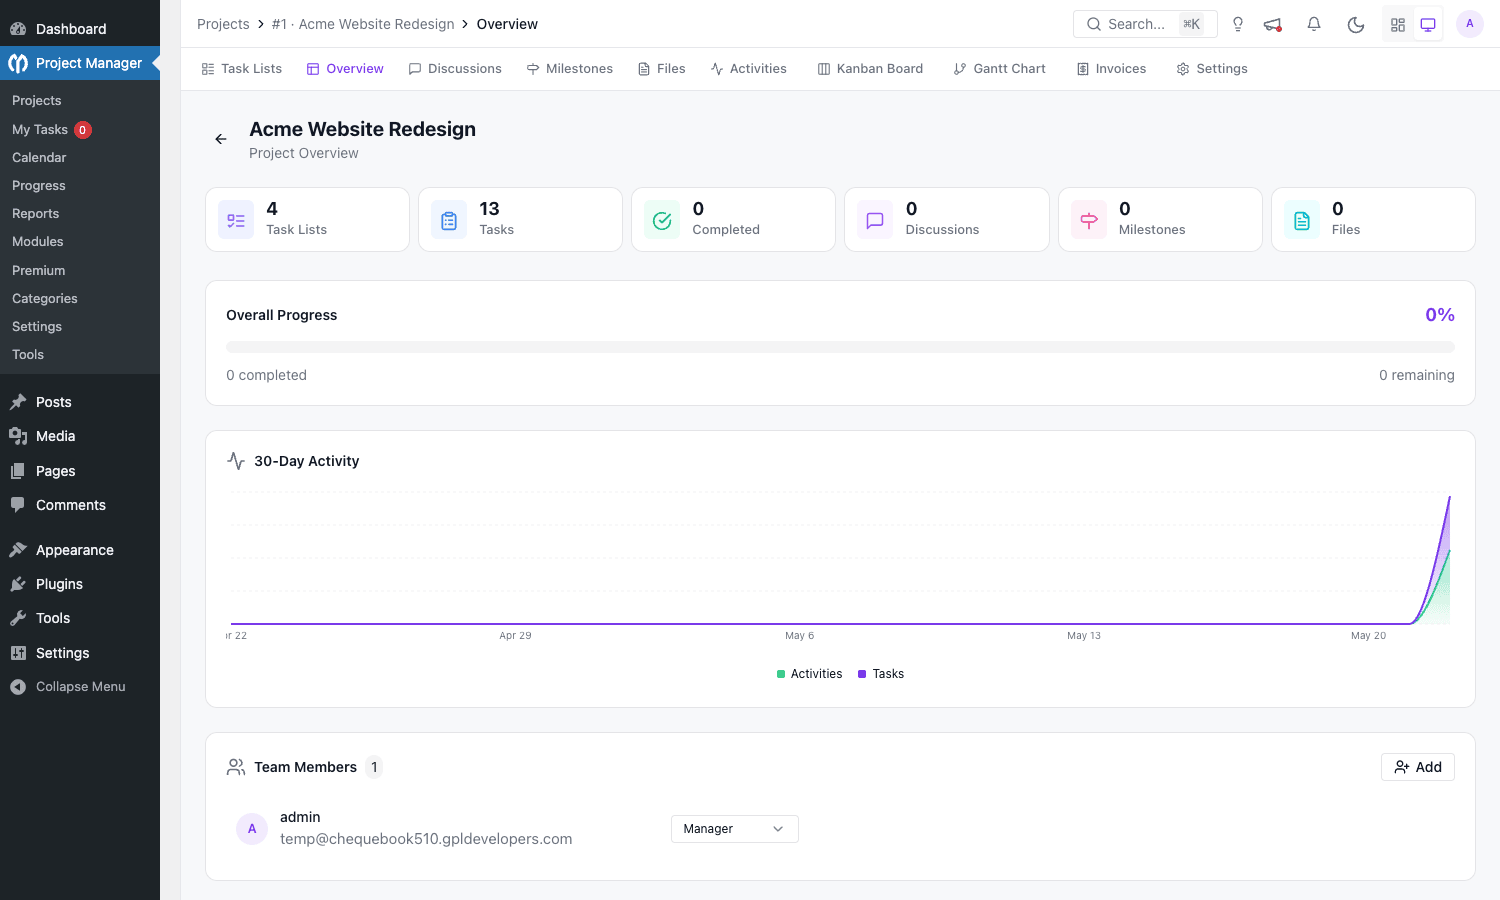This screenshot has width=1500, height=900.
Task: Open the WordPress Dashboard menu
Action: pyautogui.click(x=80, y=29)
